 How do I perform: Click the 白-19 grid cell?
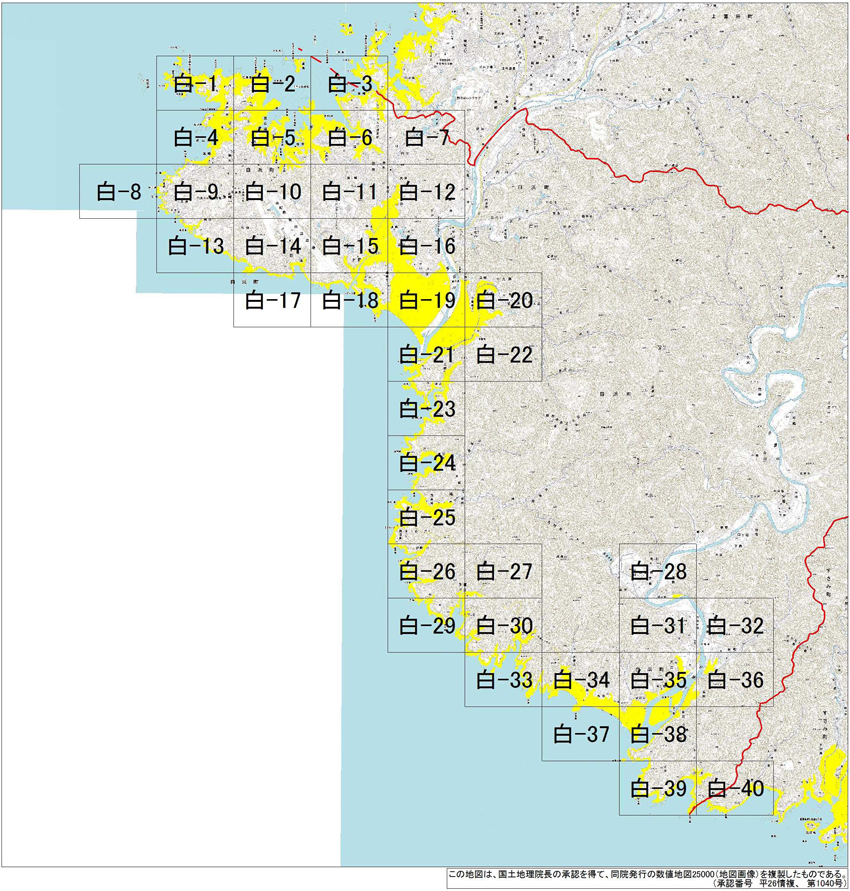click(x=427, y=300)
